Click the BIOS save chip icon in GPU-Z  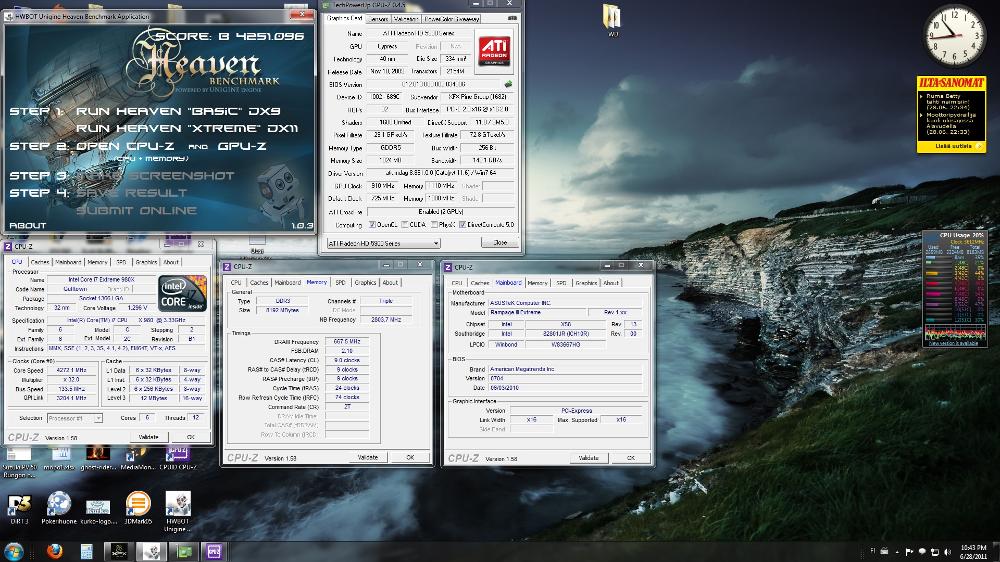[508, 84]
